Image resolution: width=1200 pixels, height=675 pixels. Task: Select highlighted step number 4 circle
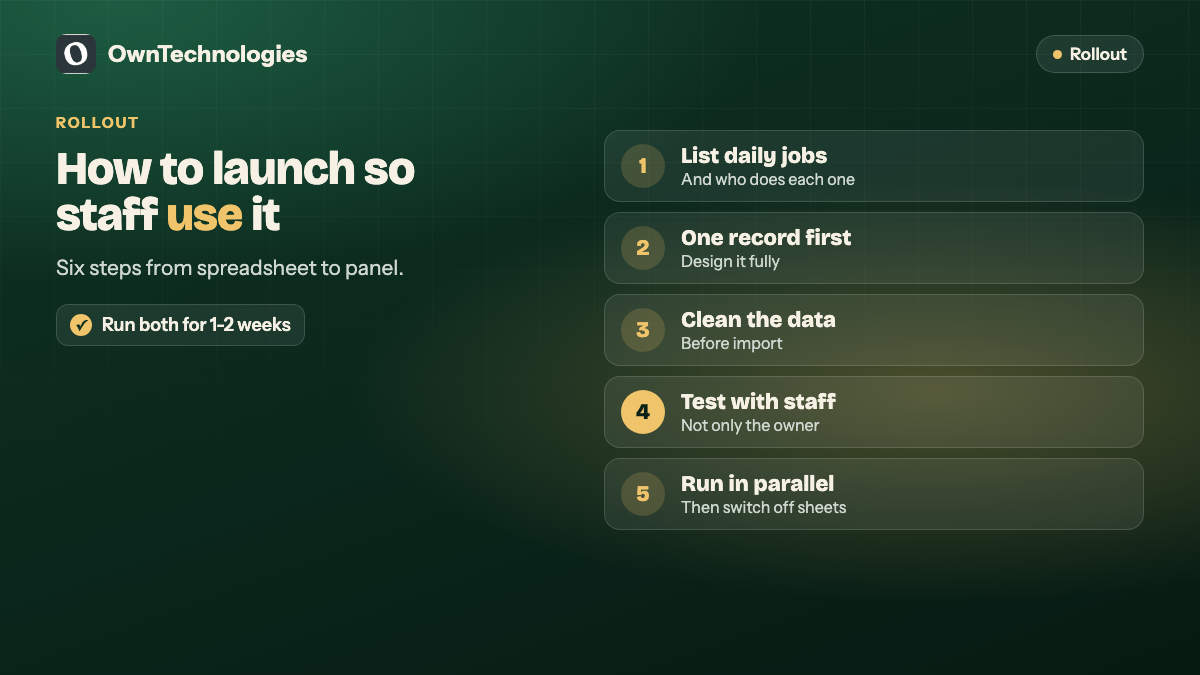click(x=643, y=412)
